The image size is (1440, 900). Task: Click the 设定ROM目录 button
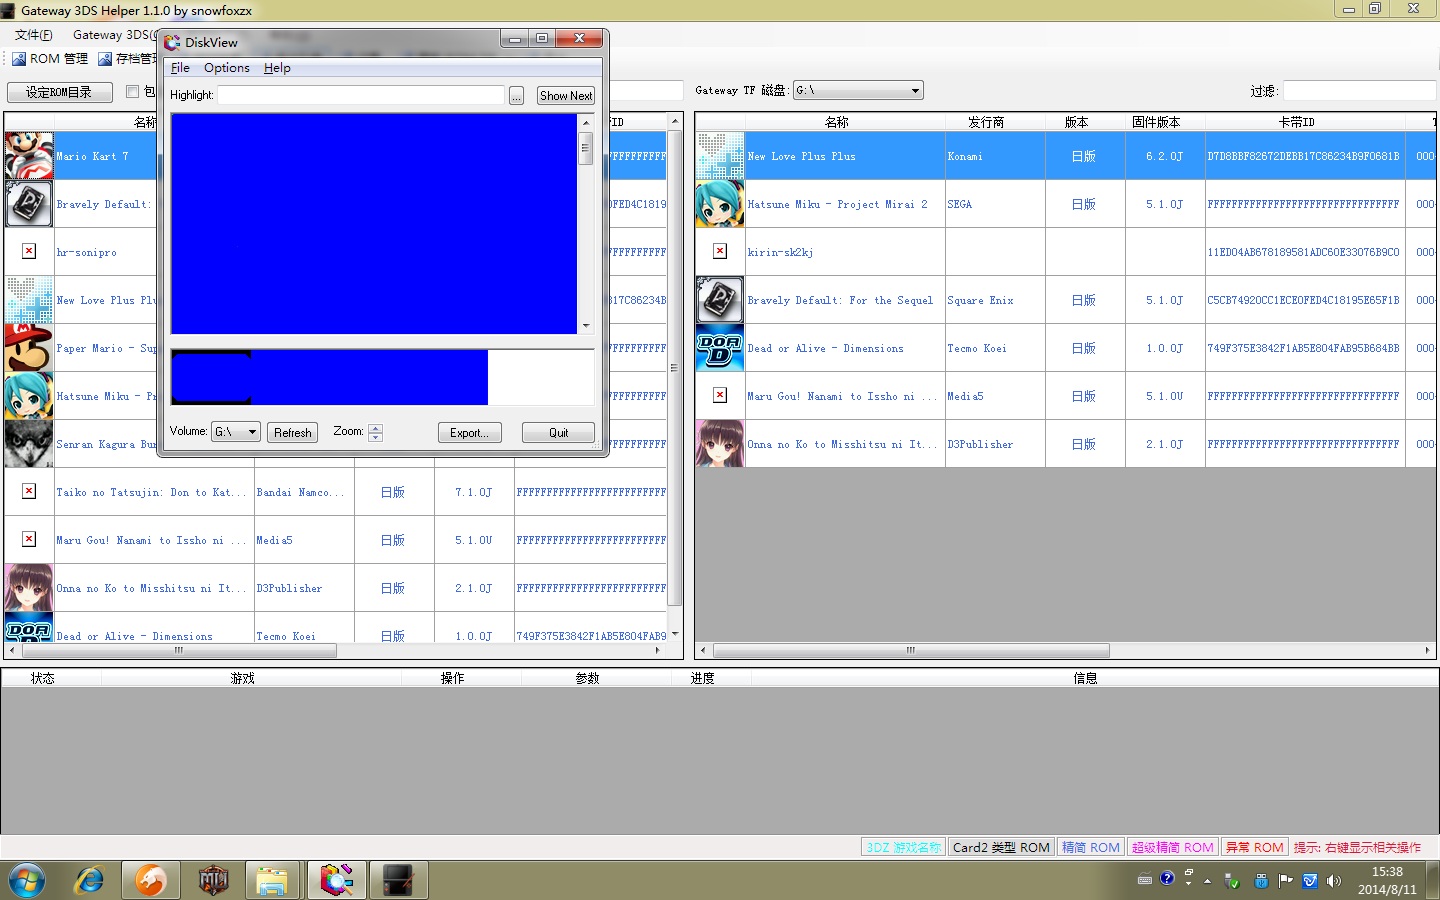[58, 92]
